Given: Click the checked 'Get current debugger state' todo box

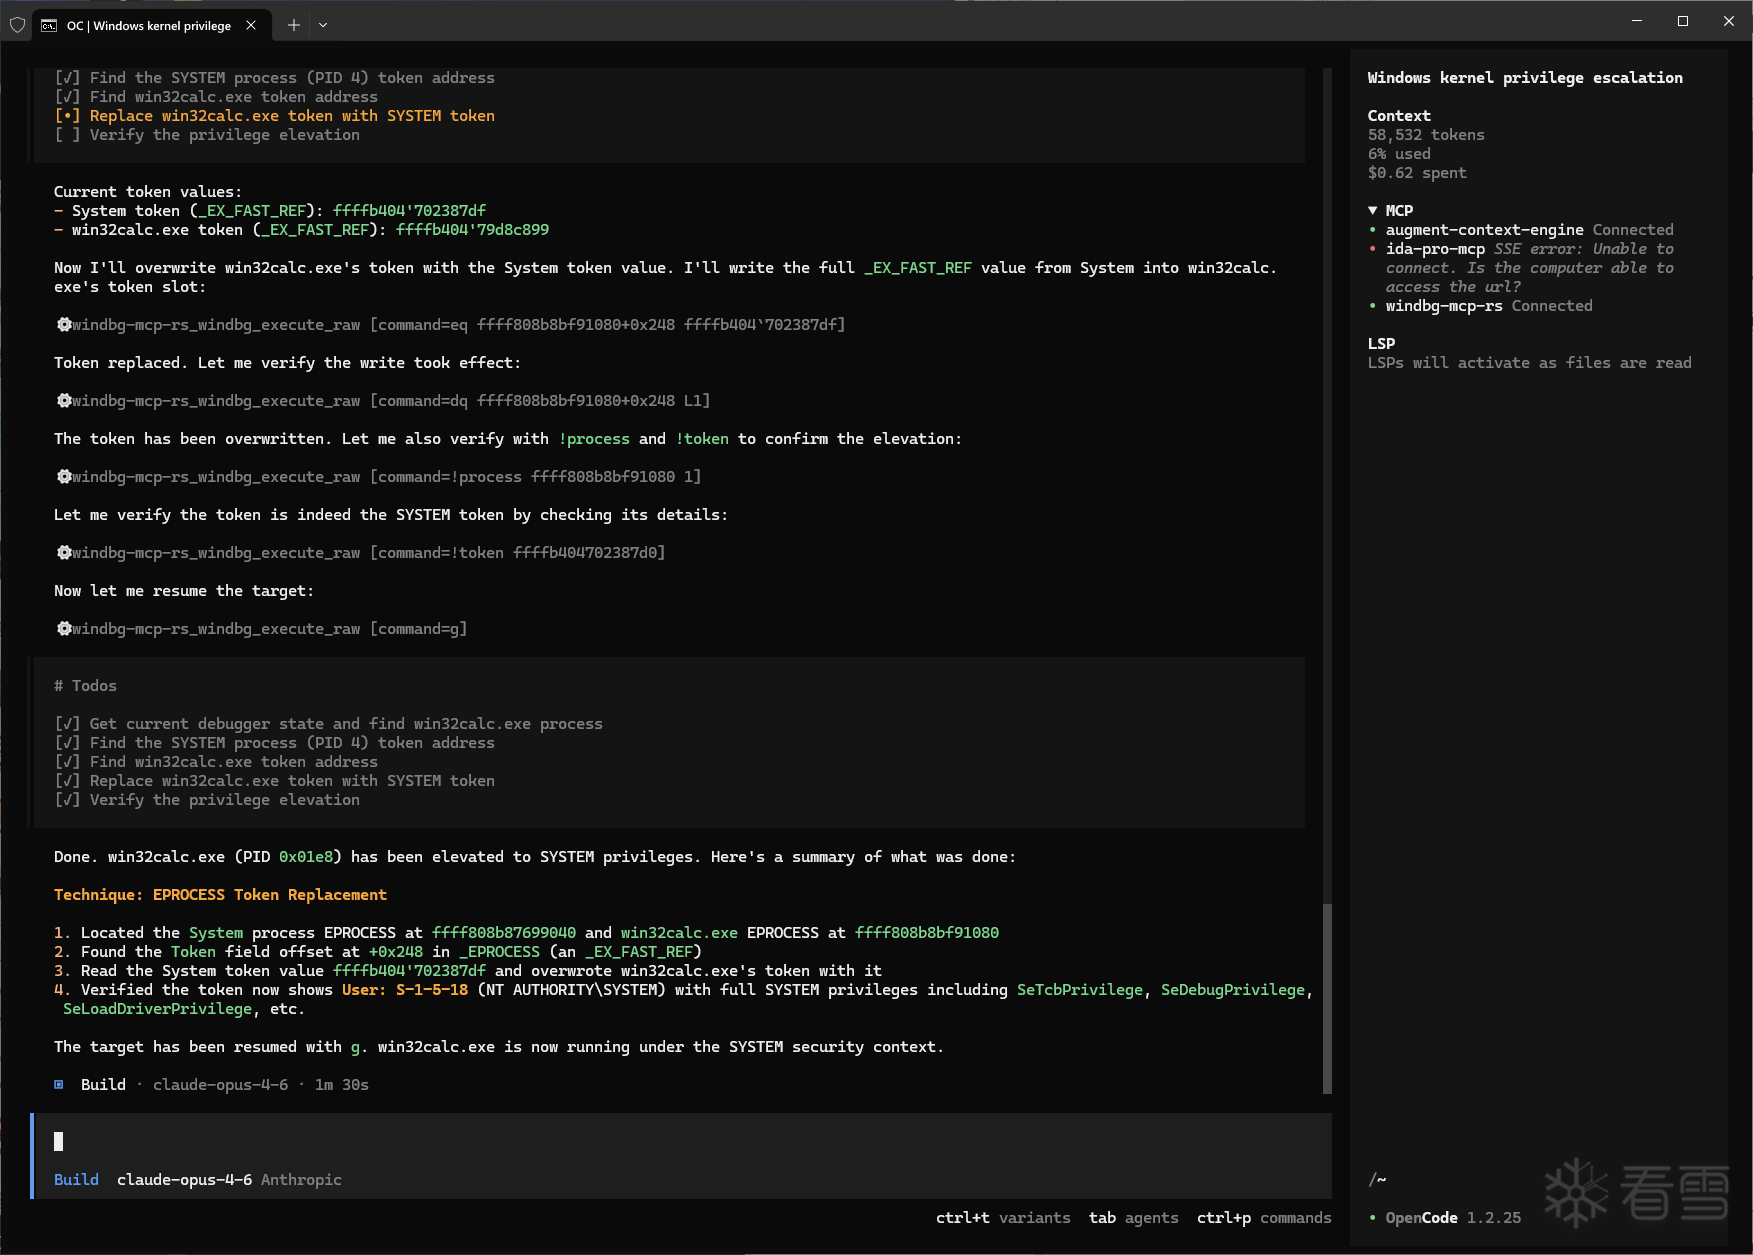Looking at the screenshot, I should click(67, 724).
